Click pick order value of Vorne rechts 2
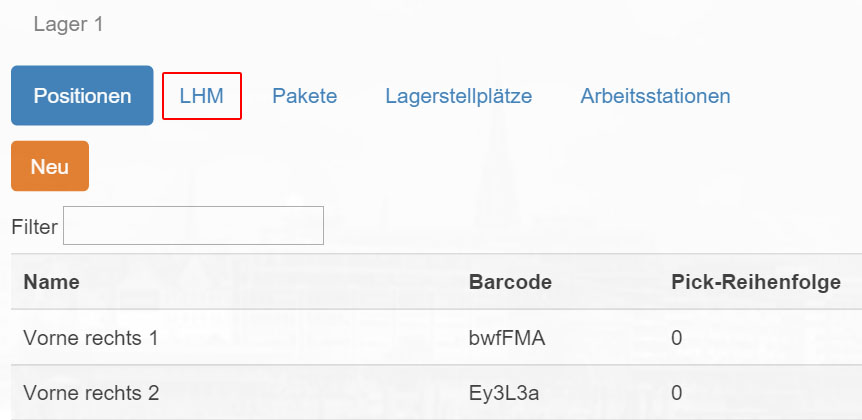 [677, 393]
